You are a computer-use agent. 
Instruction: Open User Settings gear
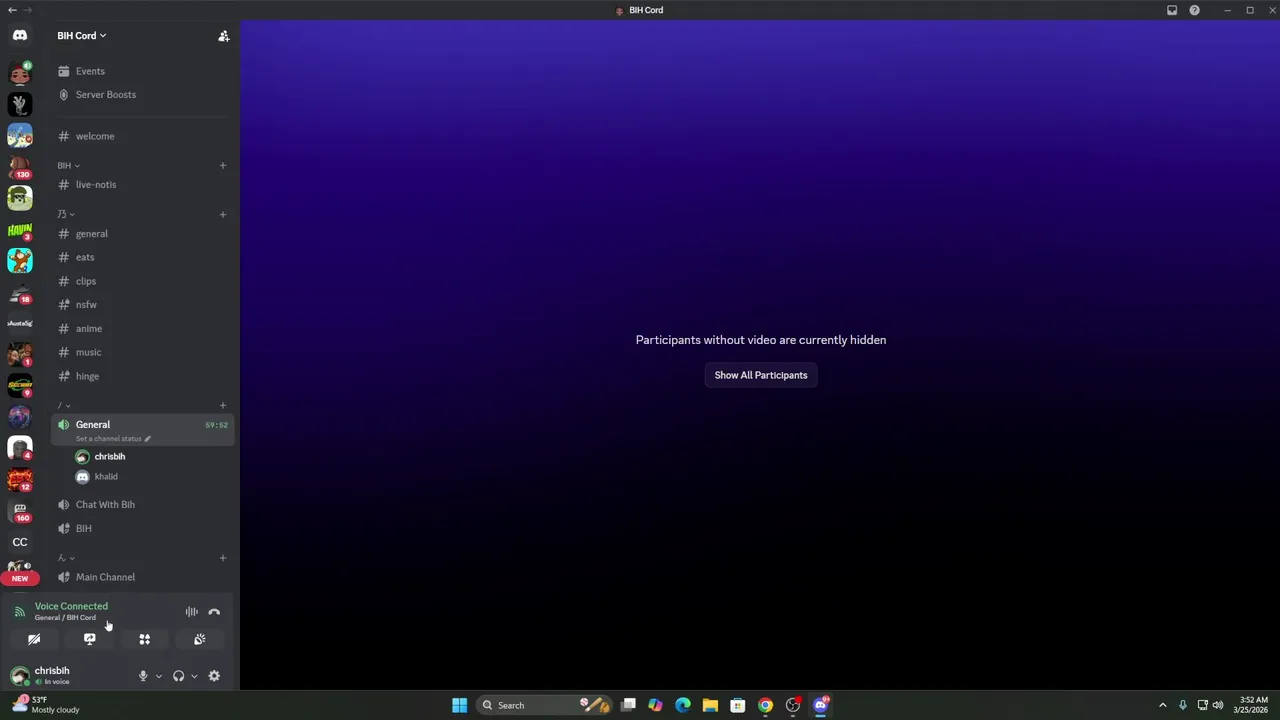click(x=214, y=676)
